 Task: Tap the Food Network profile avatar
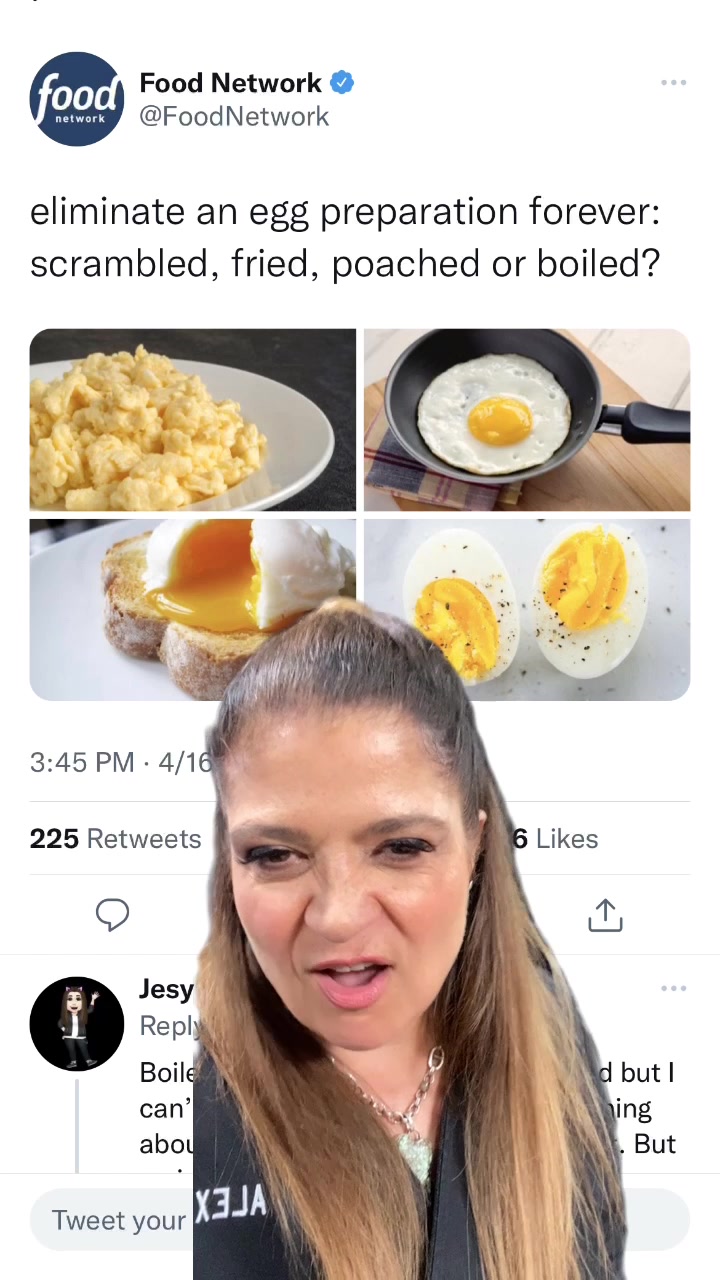point(77,99)
